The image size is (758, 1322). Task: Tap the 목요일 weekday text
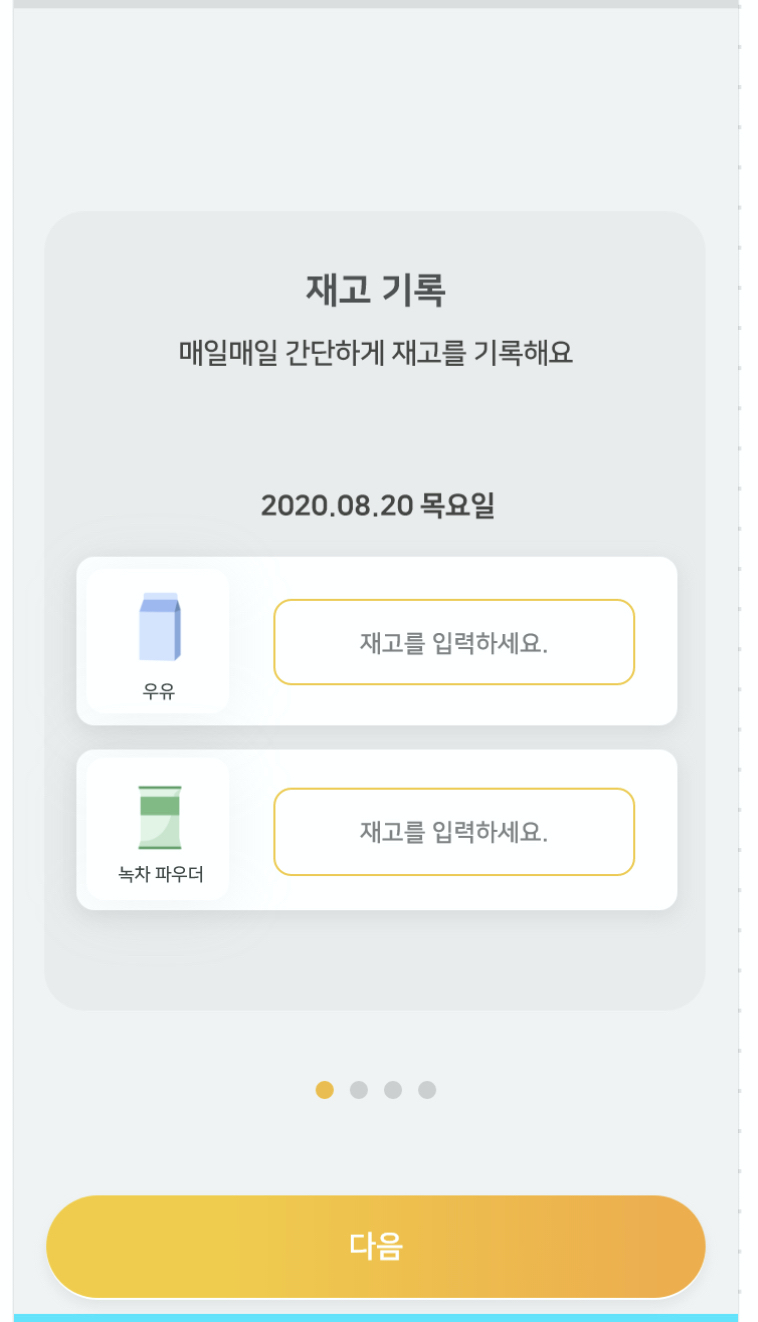click(457, 506)
